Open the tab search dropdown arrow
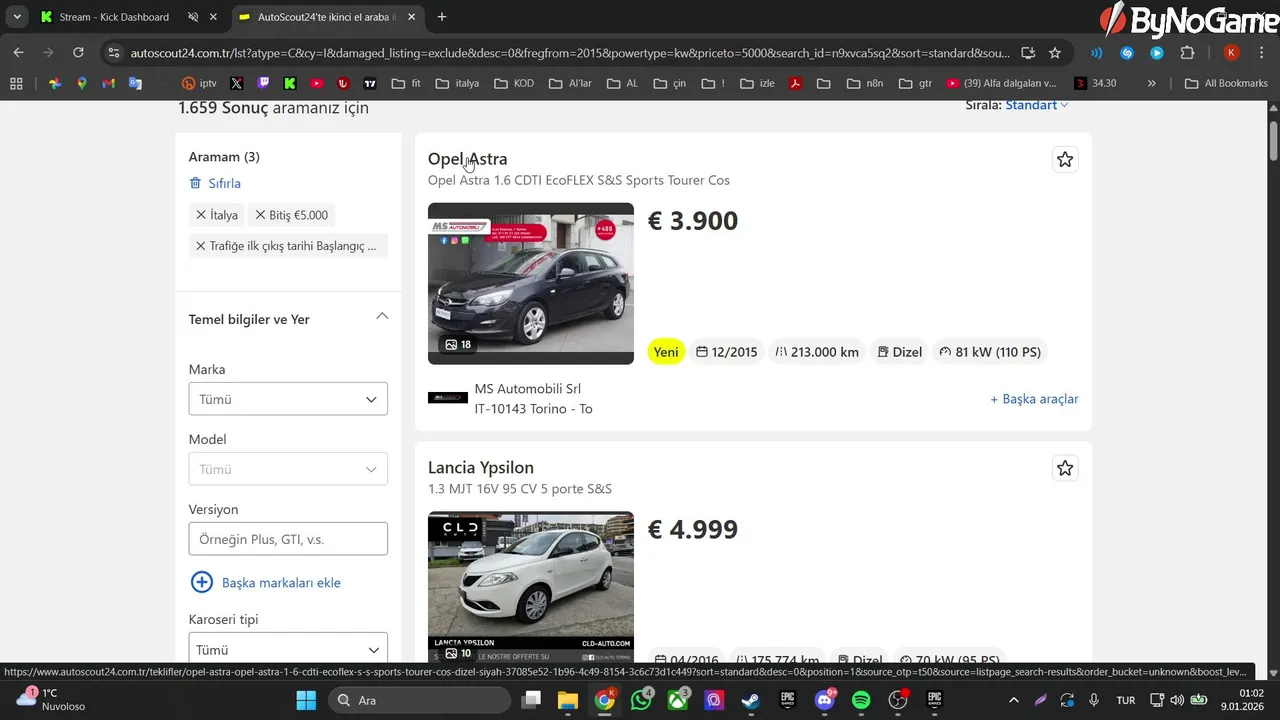1280x720 pixels. tap(17, 17)
